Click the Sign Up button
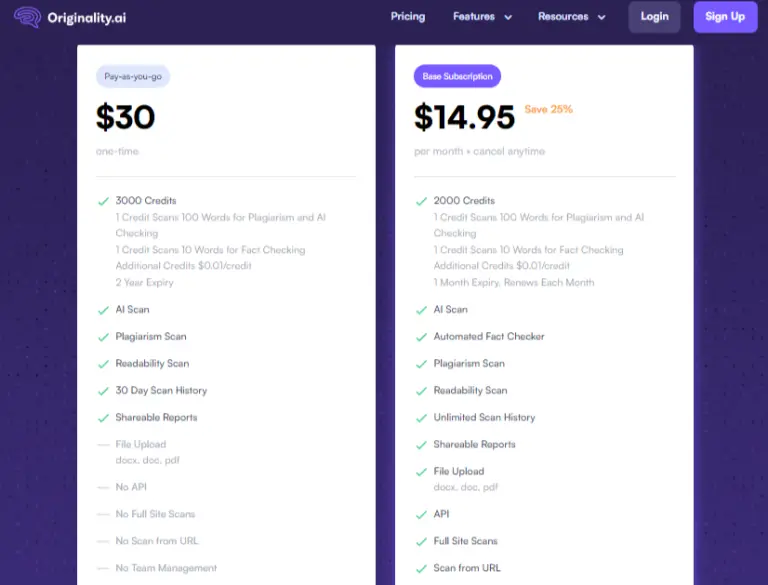 coord(725,17)
